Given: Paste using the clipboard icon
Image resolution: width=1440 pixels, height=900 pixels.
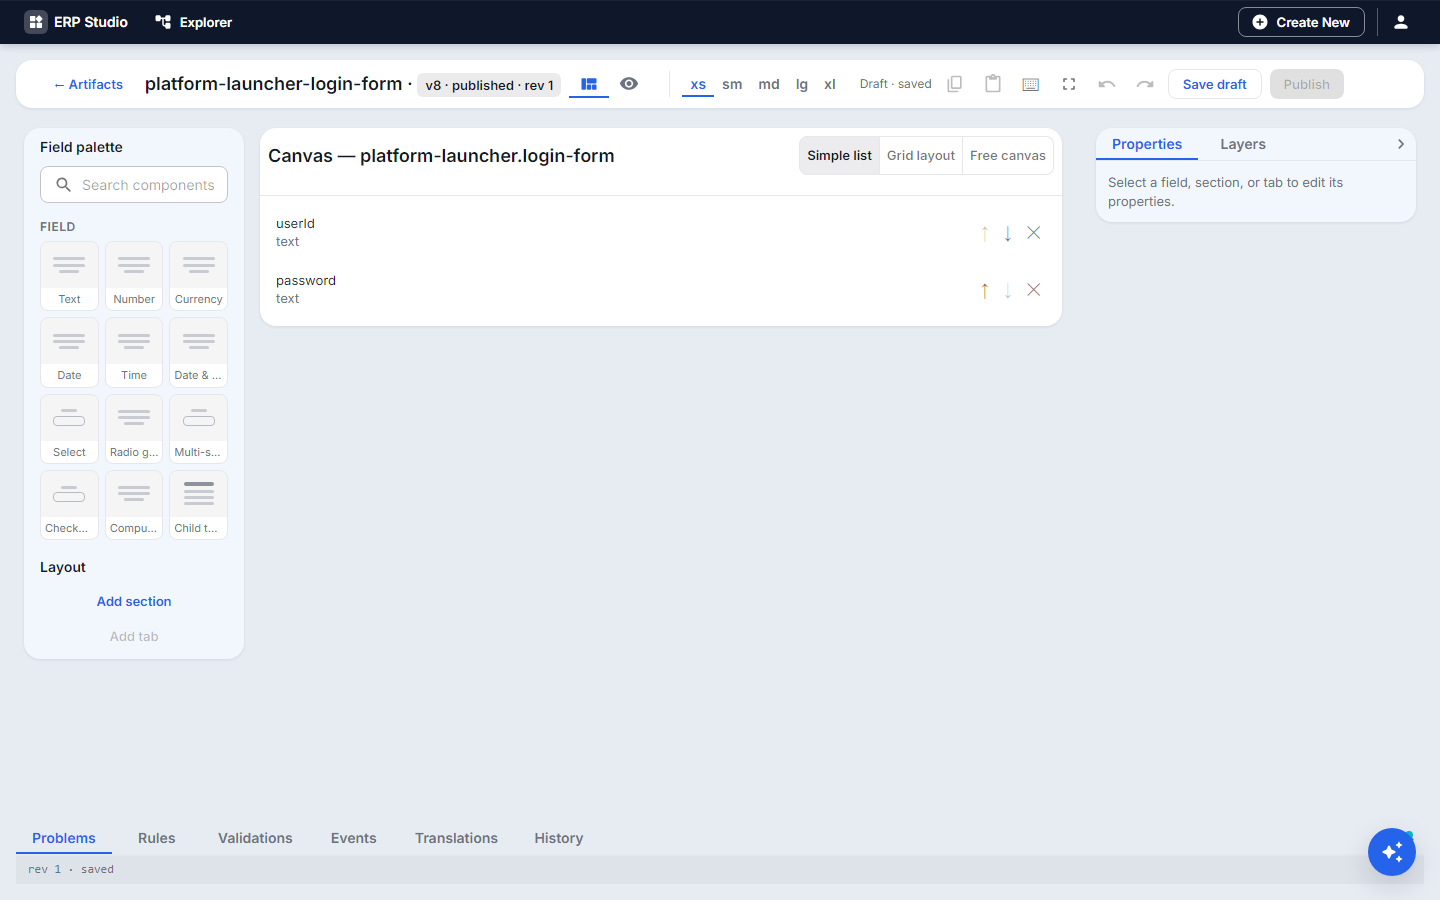Looking at the screenshot, I should click(993, 84).
